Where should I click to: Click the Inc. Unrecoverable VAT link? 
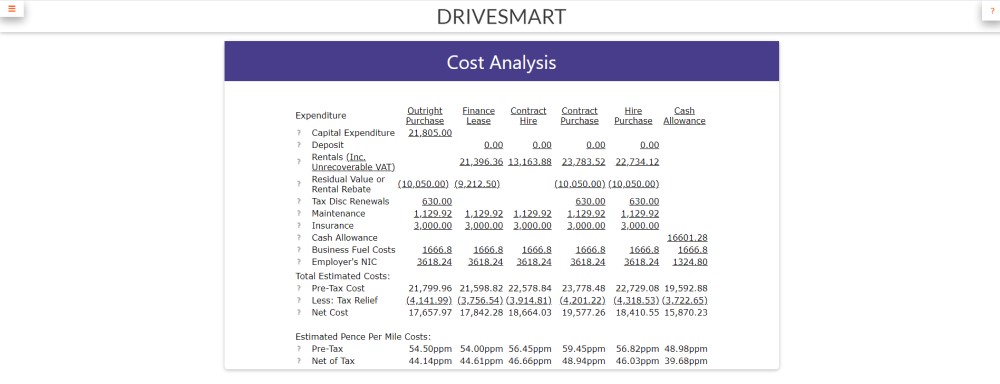pos(353,162)
